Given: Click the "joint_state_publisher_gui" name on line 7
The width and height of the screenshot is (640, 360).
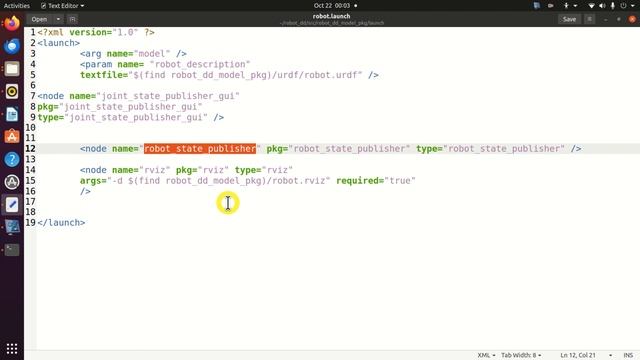Looking at the screenshot, I should 168,96.
